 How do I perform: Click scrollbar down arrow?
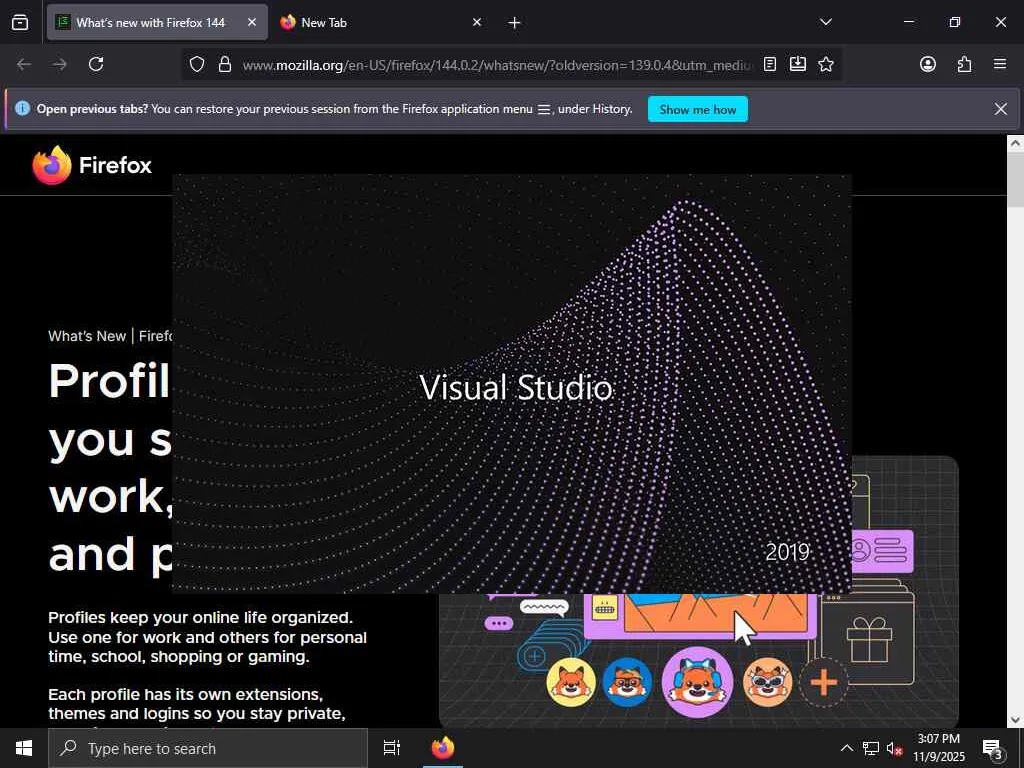tap(1015, 720)
